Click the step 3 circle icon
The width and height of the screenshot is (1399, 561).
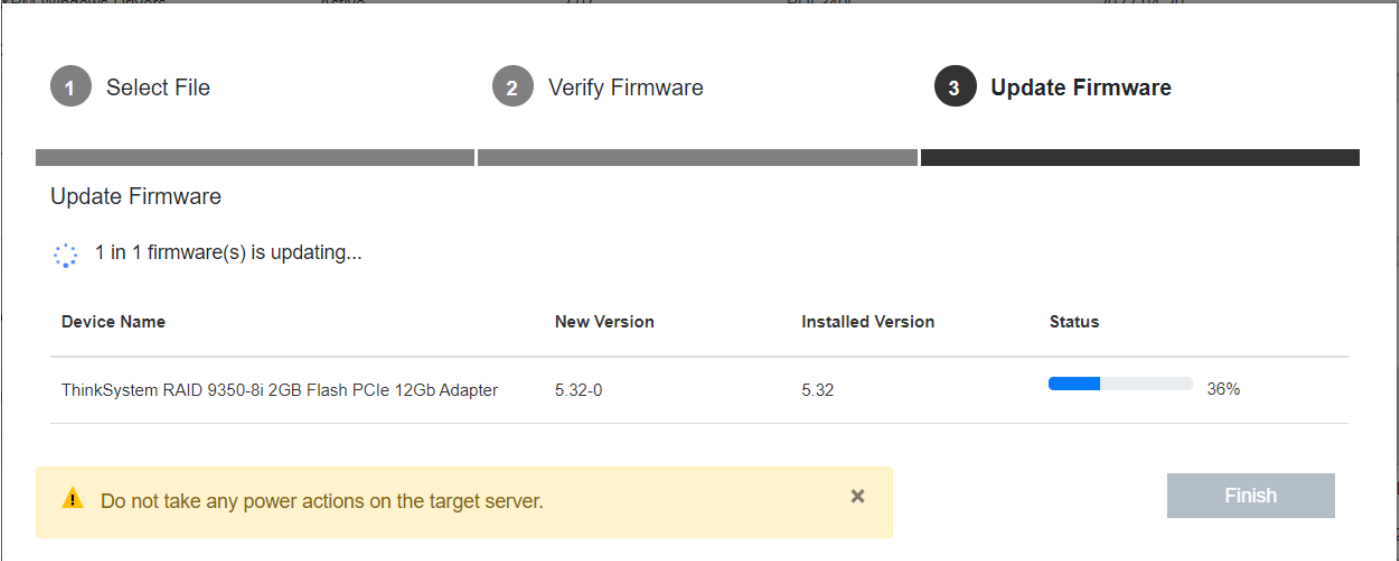(954, 87)
